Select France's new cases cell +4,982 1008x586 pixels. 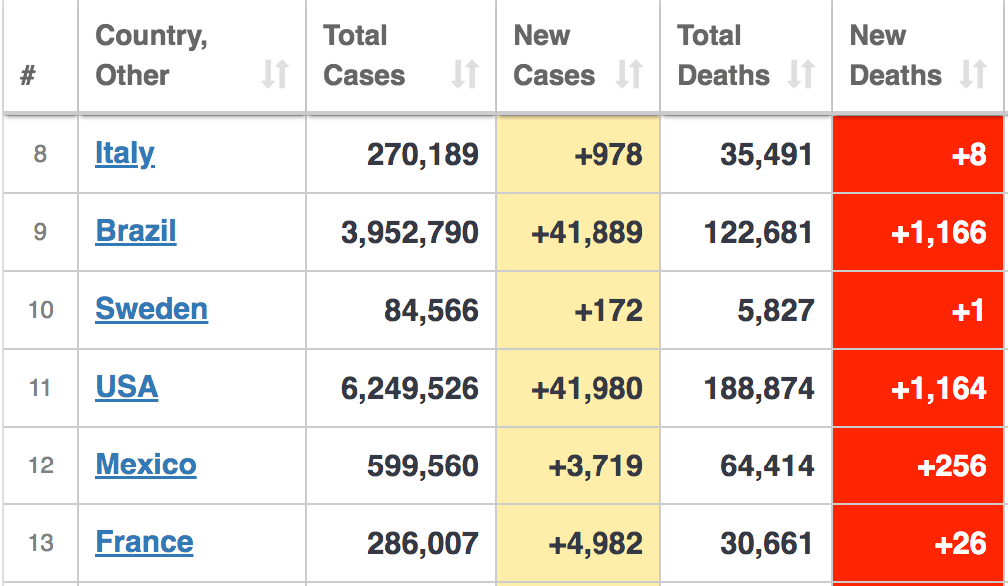point(578,544)
